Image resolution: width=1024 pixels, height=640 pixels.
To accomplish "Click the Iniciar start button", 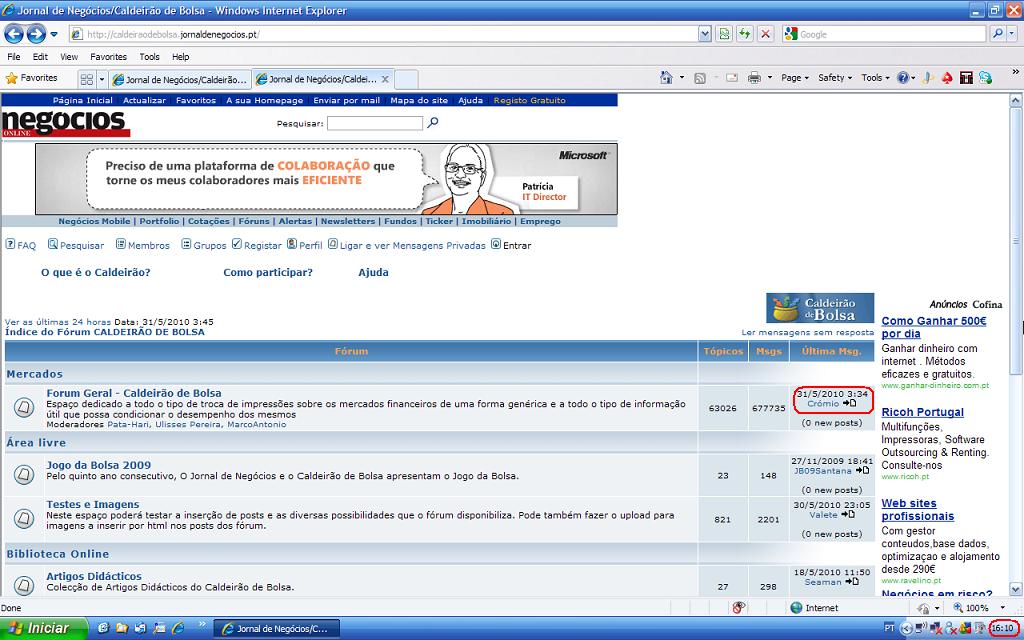I will [43, 628].
